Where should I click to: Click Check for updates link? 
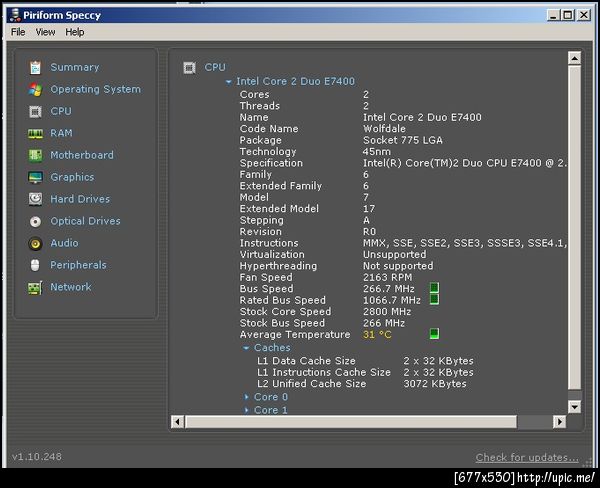[x=527, y=457]
